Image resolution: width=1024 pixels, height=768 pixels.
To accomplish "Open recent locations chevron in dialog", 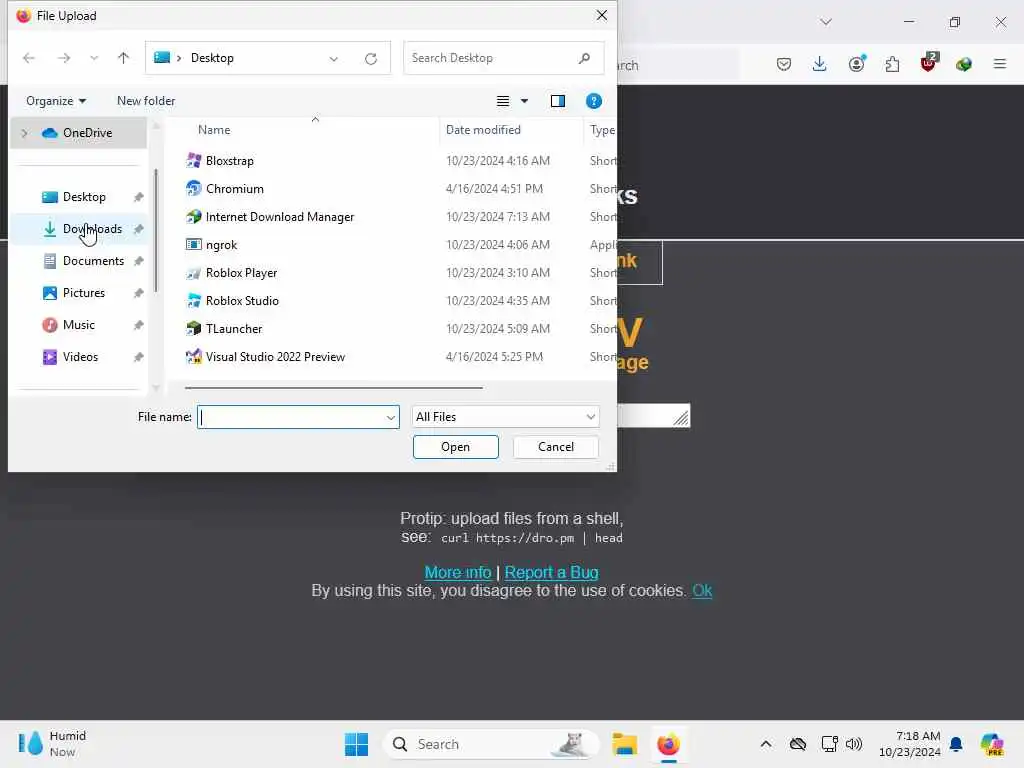I will pos(94,58).
